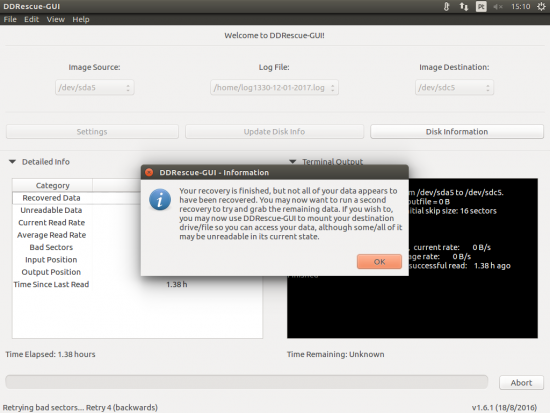The image size is (550, 413).
Task: Open the Image Source dropdown
Action: pyautogui.click(x=95, y=88)
